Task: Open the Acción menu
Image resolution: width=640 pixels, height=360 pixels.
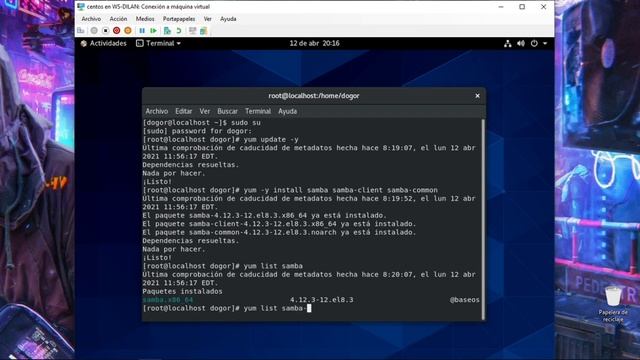Action: coord(118,19)
